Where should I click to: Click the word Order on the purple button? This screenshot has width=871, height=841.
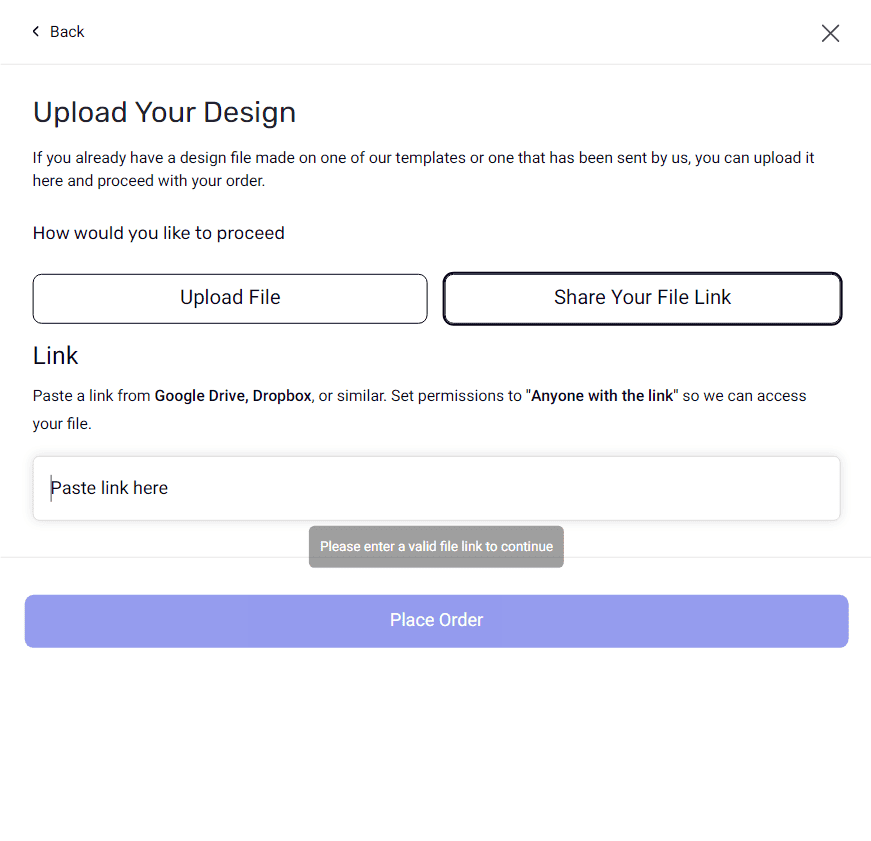point(458,620)
